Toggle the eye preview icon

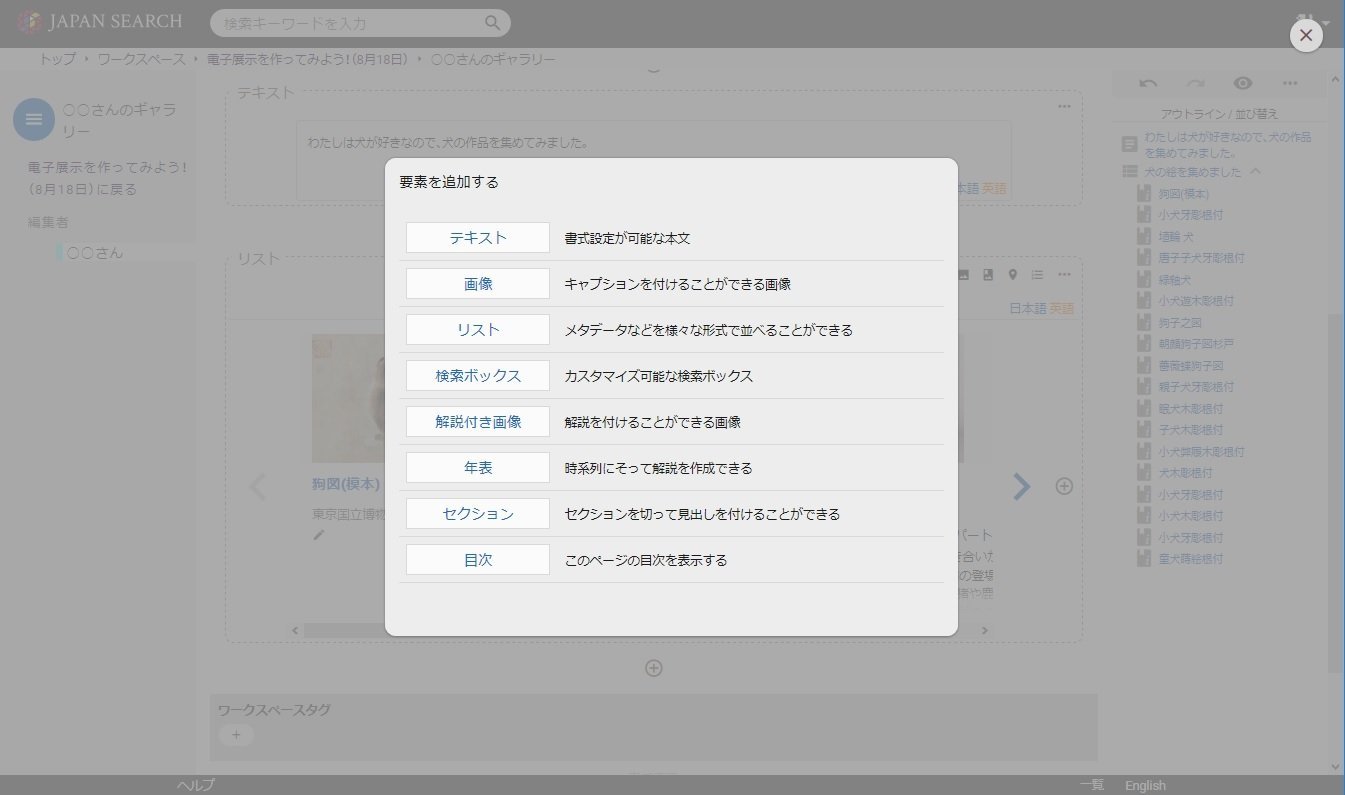[x=1242, y=84]
